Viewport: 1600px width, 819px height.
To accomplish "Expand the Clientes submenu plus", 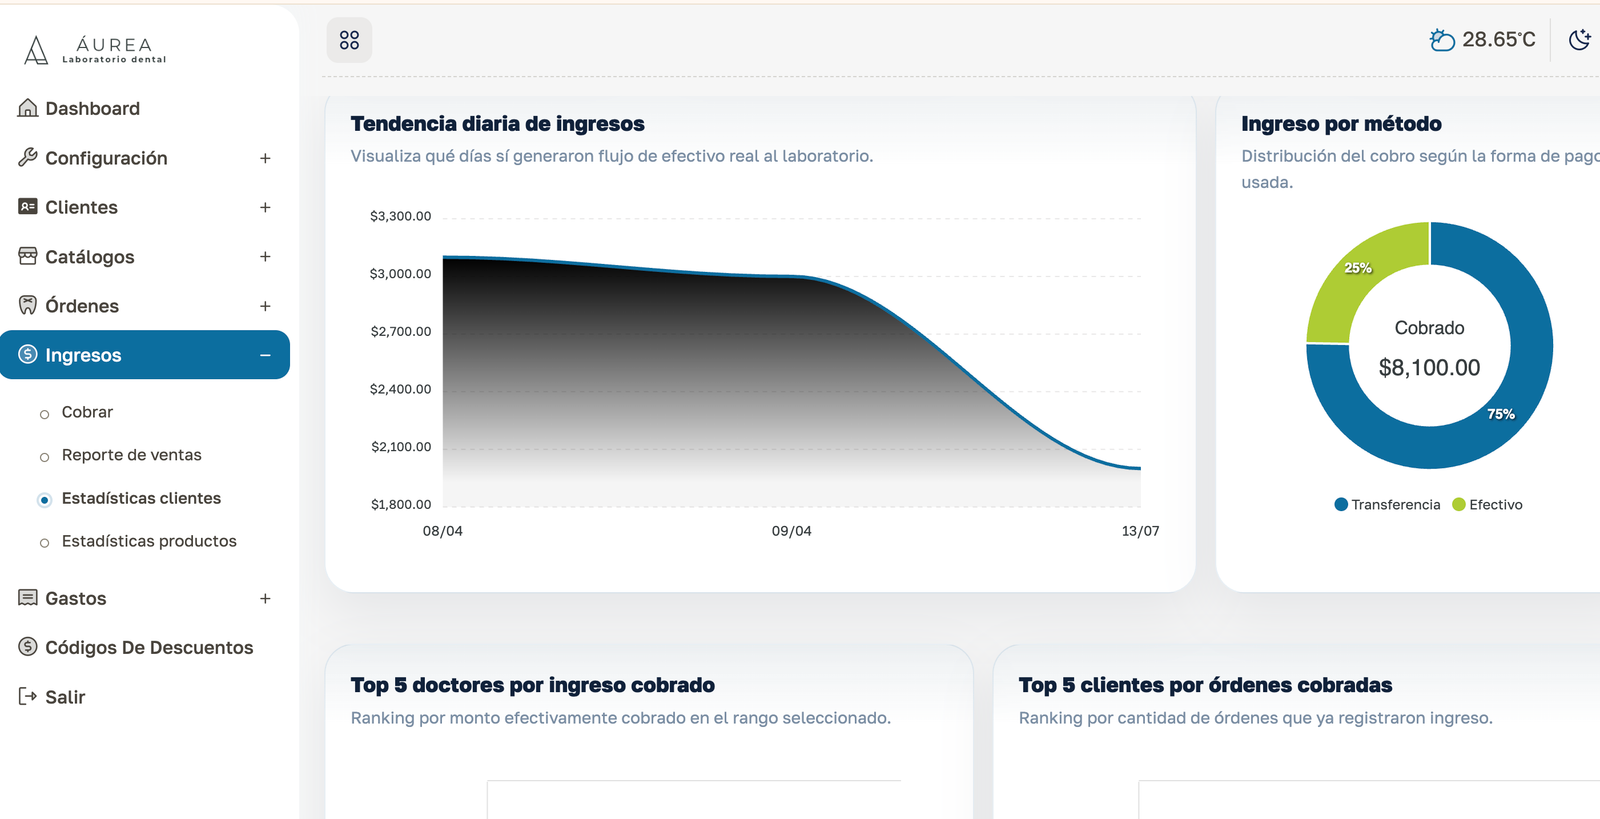I will tap(265, 207).
